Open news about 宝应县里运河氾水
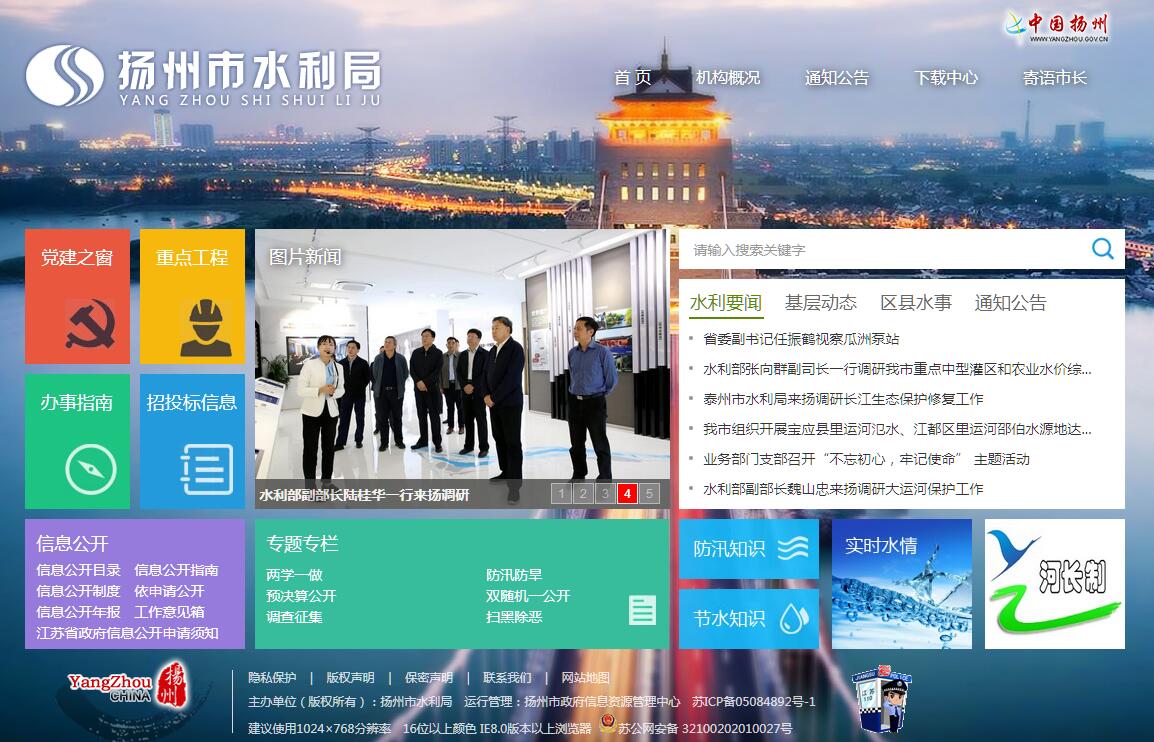 [x=897, y=428]
